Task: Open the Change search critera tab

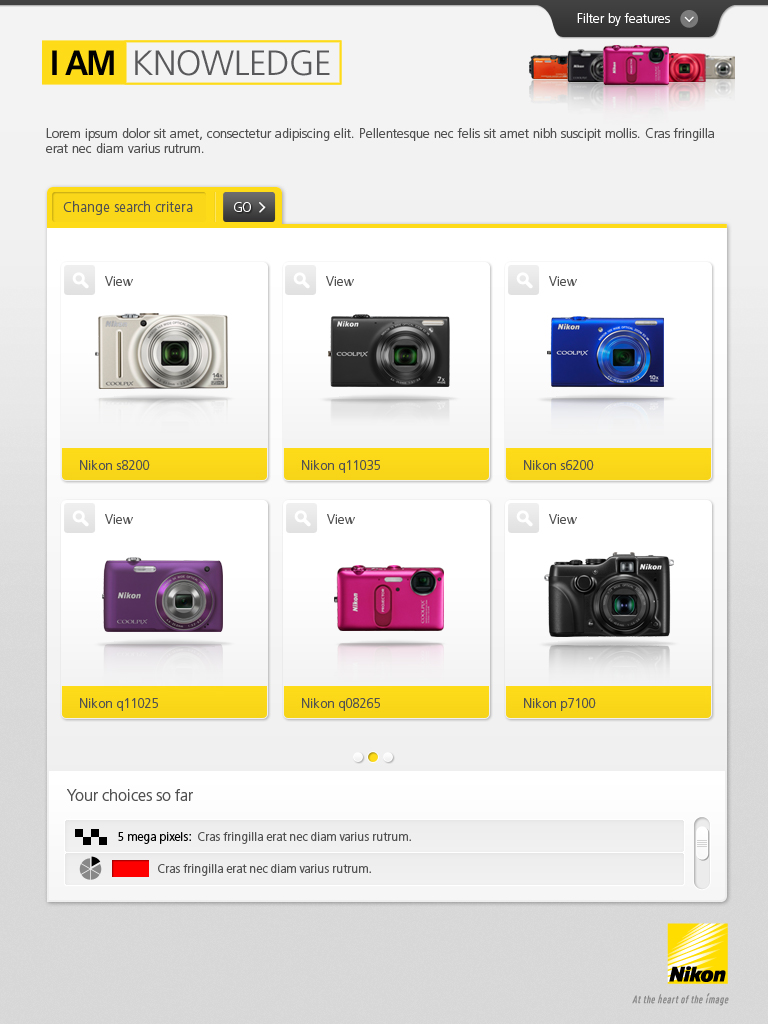Action: (x=128, y=207)
